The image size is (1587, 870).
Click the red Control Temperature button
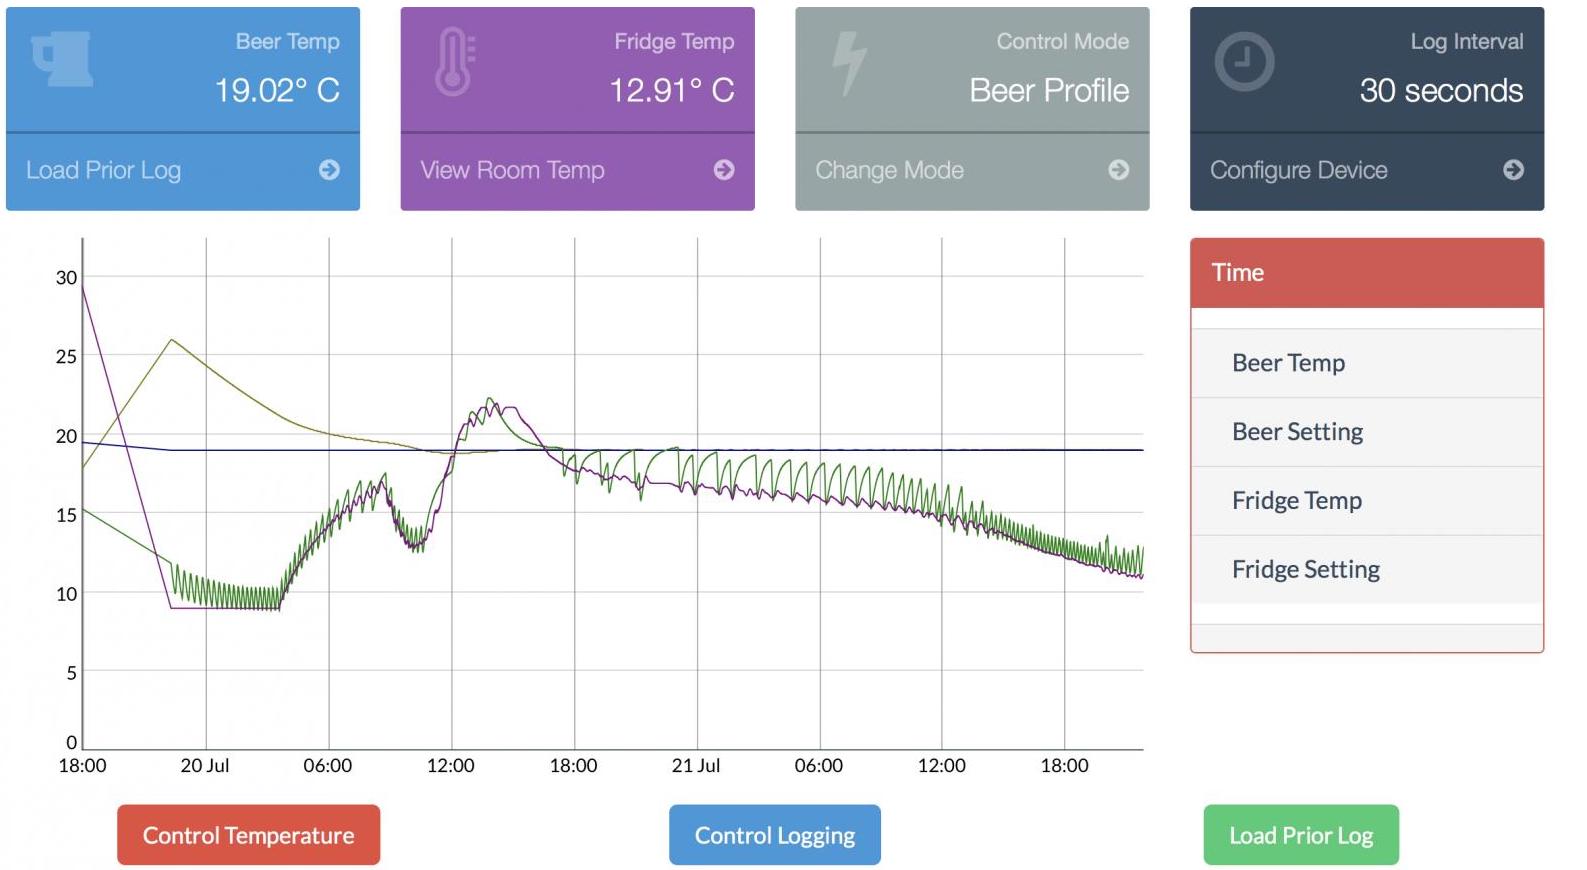click(x=249, y=835)
